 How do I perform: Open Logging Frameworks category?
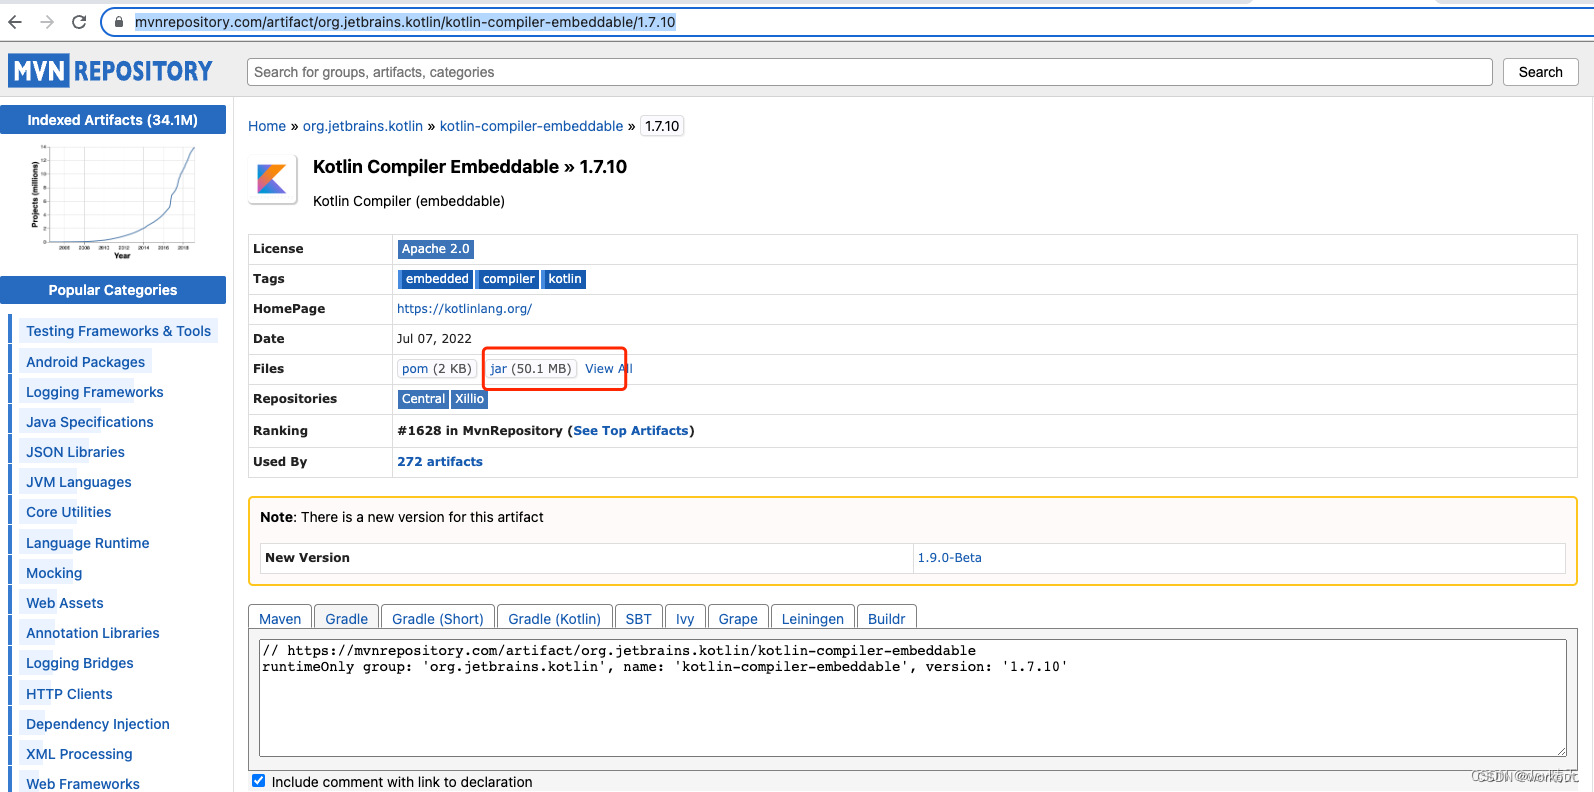tap(94, 392)
